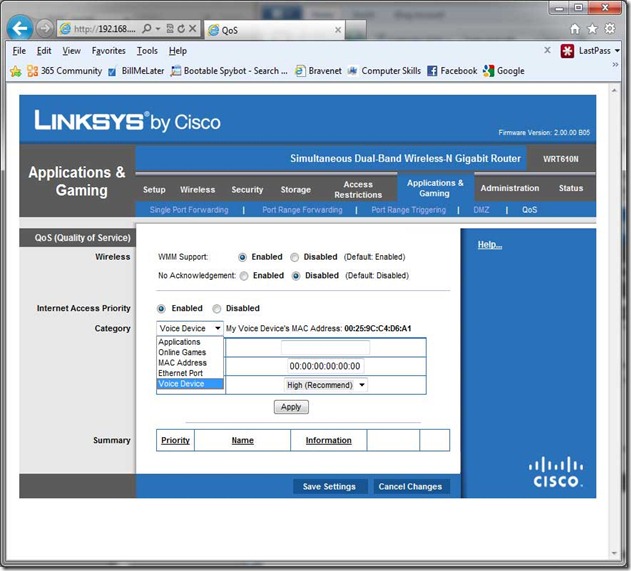631x571 pixels.
Task: Open the Administration tab
Action: pyautogui.click(x=509, y=188)
